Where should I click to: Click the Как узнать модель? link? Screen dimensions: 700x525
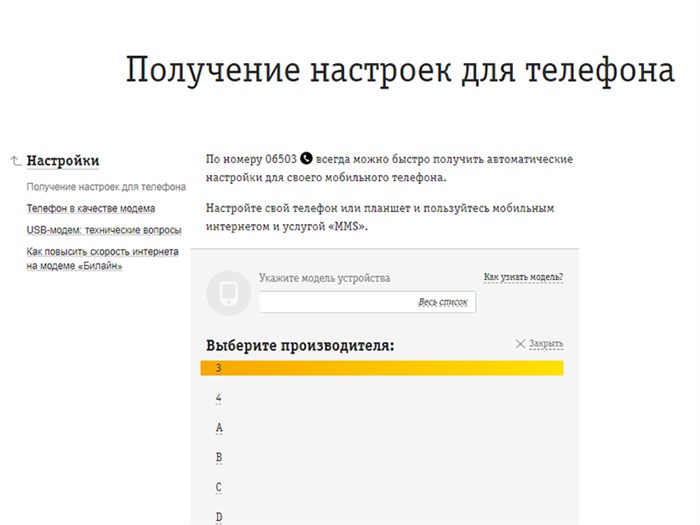point(523,277)
